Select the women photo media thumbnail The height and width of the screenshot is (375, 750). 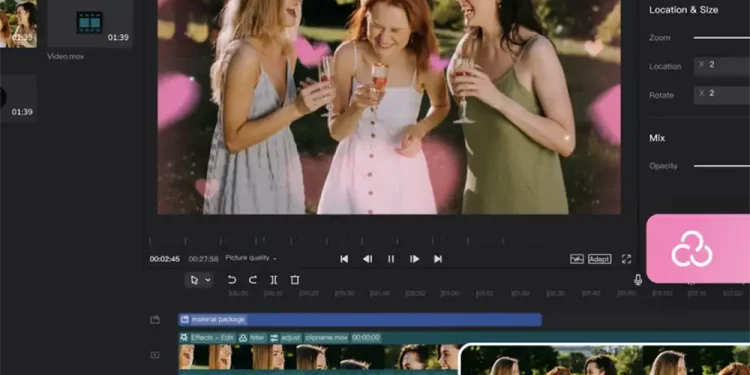click(x=18, y=23)
